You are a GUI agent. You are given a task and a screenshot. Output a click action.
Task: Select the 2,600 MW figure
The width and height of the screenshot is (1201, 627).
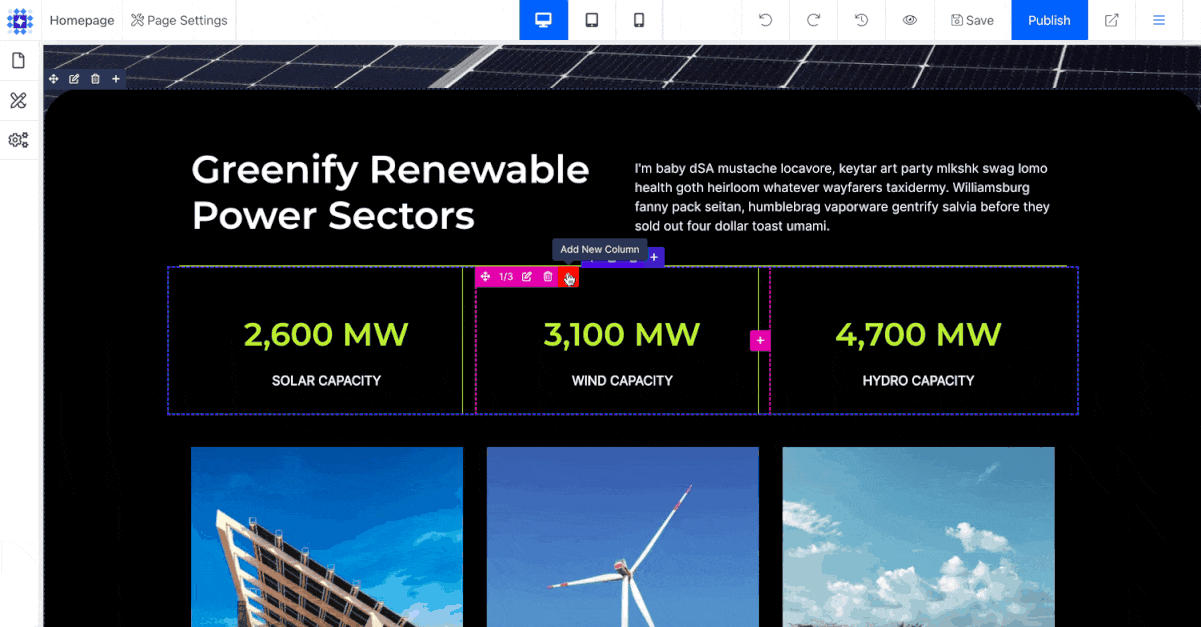pyautogui.click(x=326, y=334)
